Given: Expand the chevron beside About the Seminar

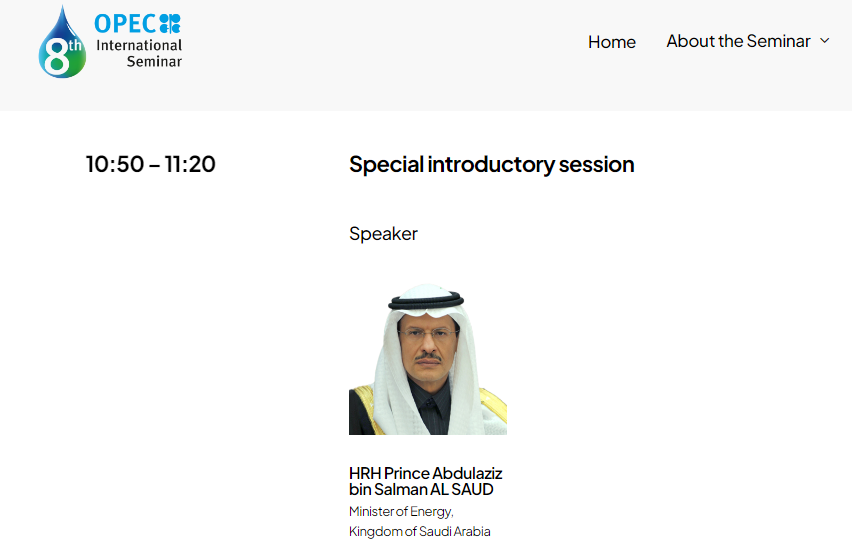Looking at the screenshot, I should point(825,41).
